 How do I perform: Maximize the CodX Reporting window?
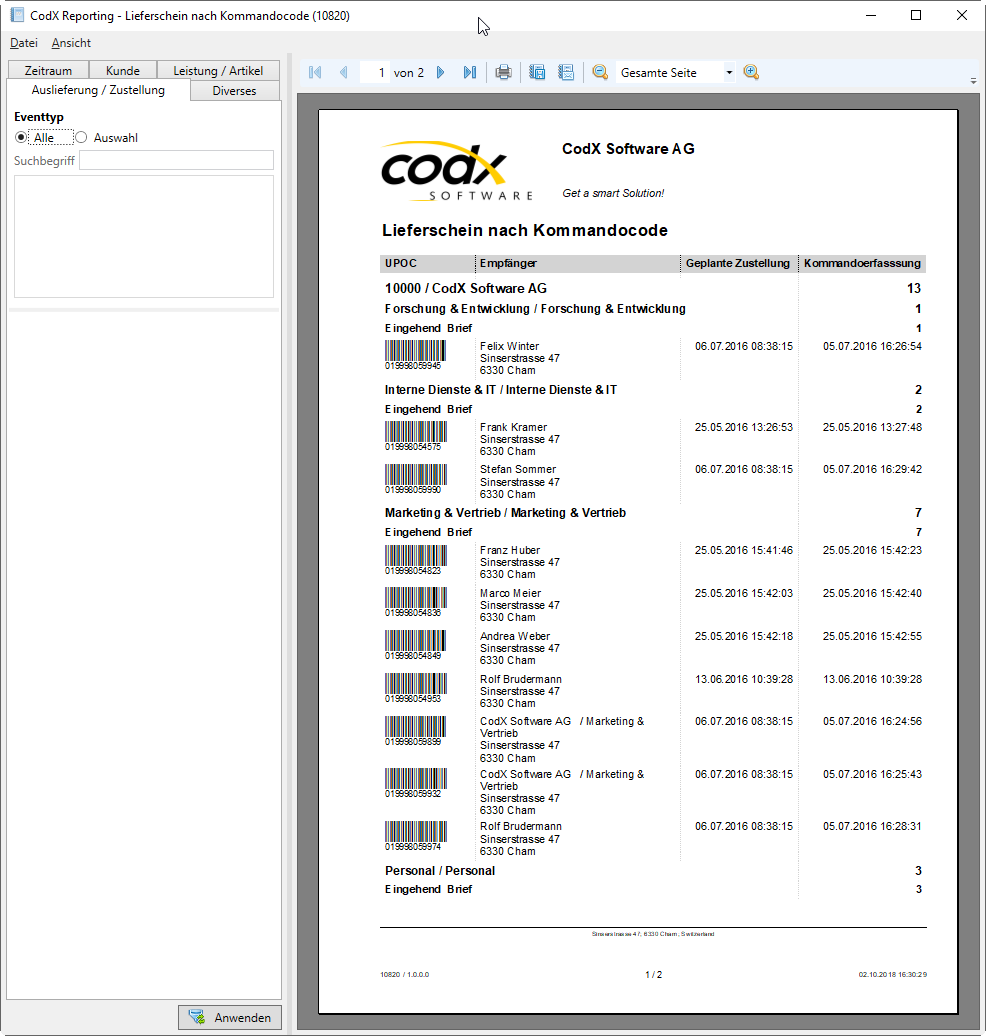pyautogui.click(x=916, y=15)
